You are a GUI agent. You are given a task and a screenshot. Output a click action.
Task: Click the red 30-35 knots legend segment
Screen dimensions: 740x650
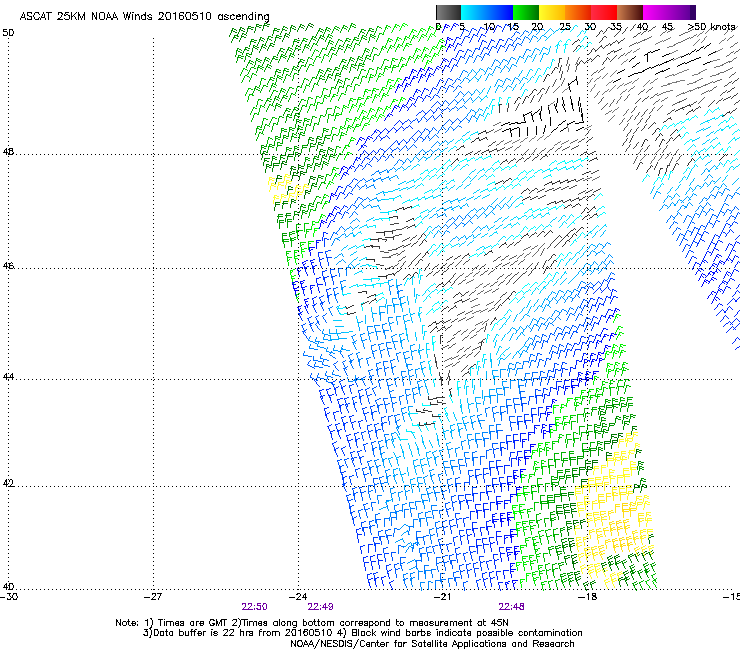coord(604,12)
